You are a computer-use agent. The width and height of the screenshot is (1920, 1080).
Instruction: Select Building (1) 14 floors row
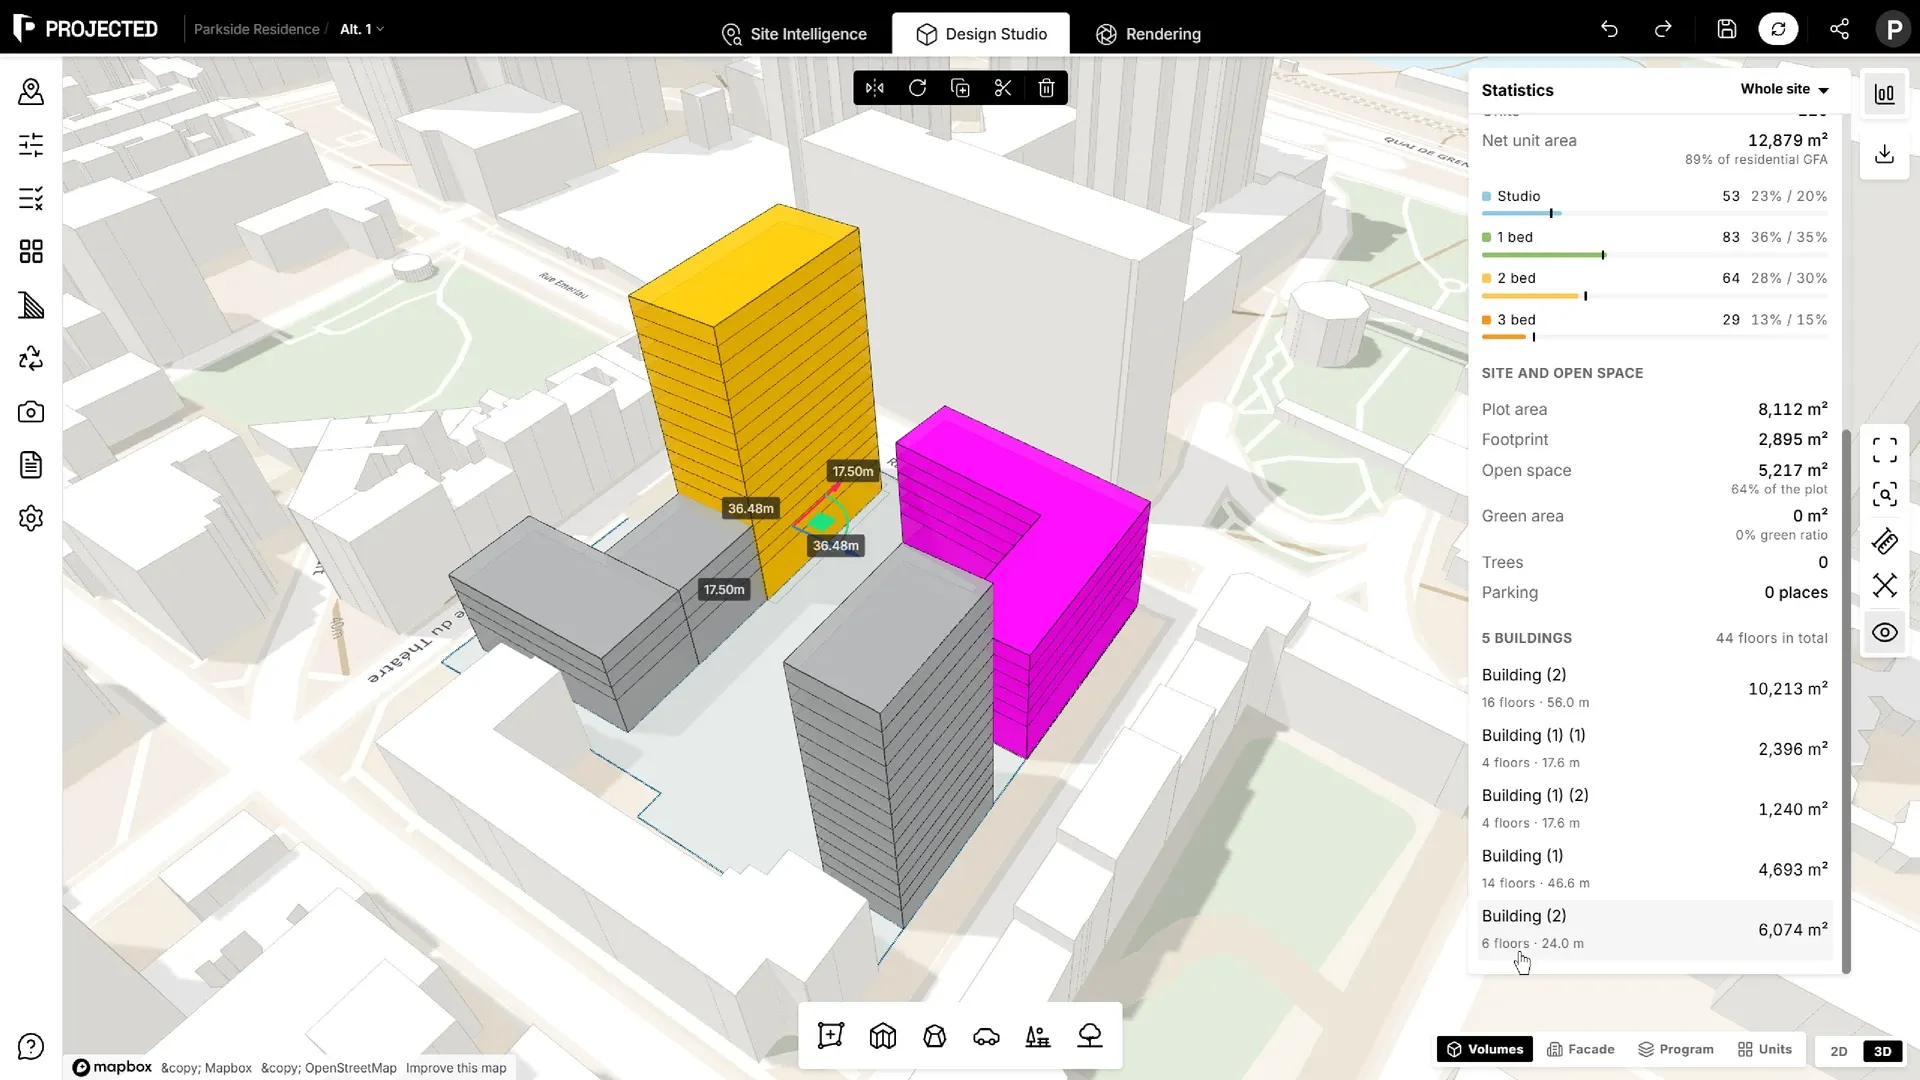click(x=1655, y=869)
